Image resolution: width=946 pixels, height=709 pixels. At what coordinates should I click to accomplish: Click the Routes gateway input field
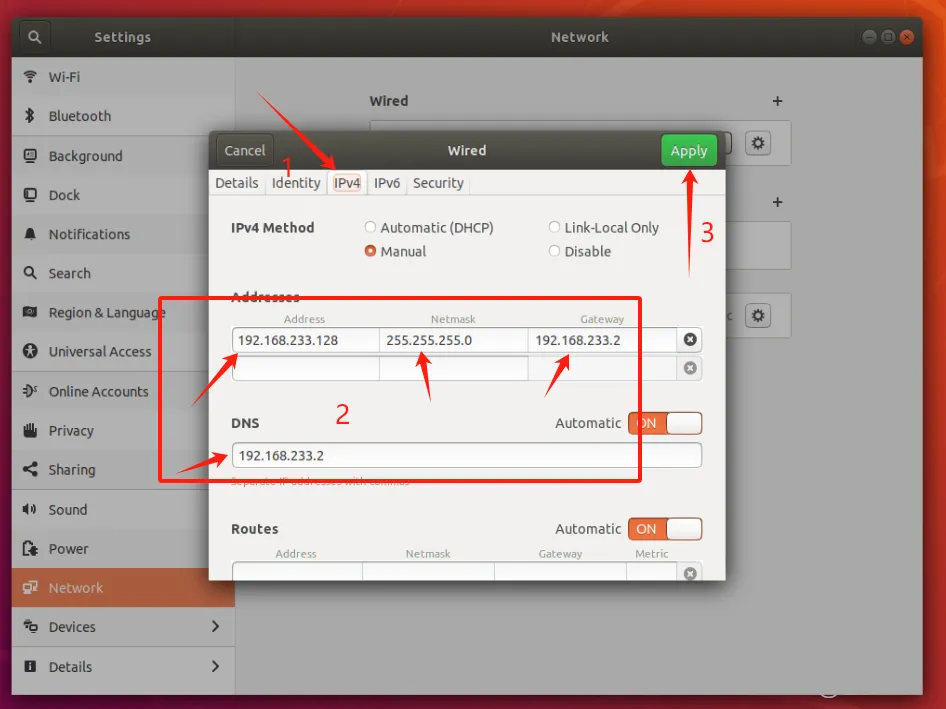click(560, 571)
